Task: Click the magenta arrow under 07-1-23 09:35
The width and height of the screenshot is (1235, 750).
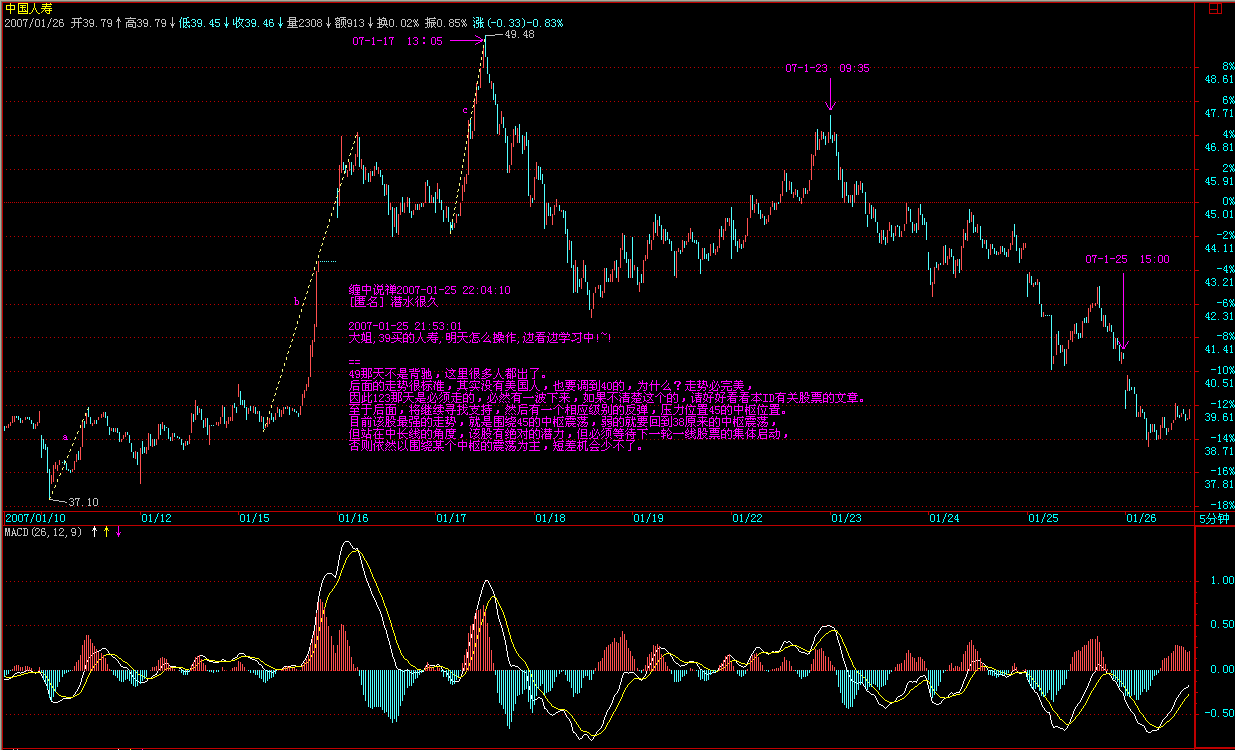Action: (x=830, y=95)
